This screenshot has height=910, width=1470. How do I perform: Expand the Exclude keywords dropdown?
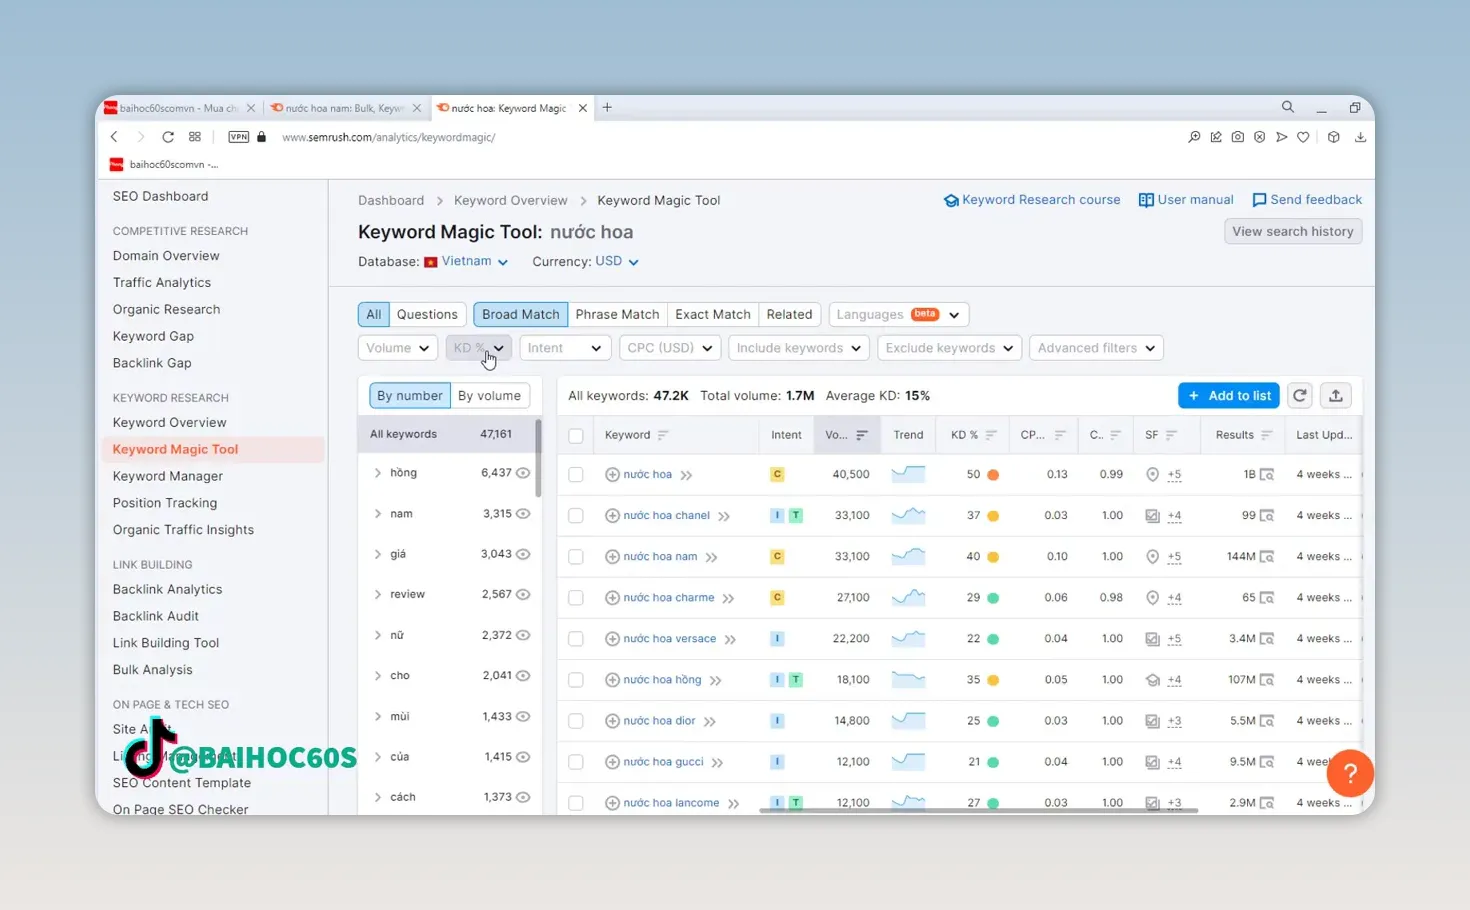pyautogui.click(x=949, y=348)
